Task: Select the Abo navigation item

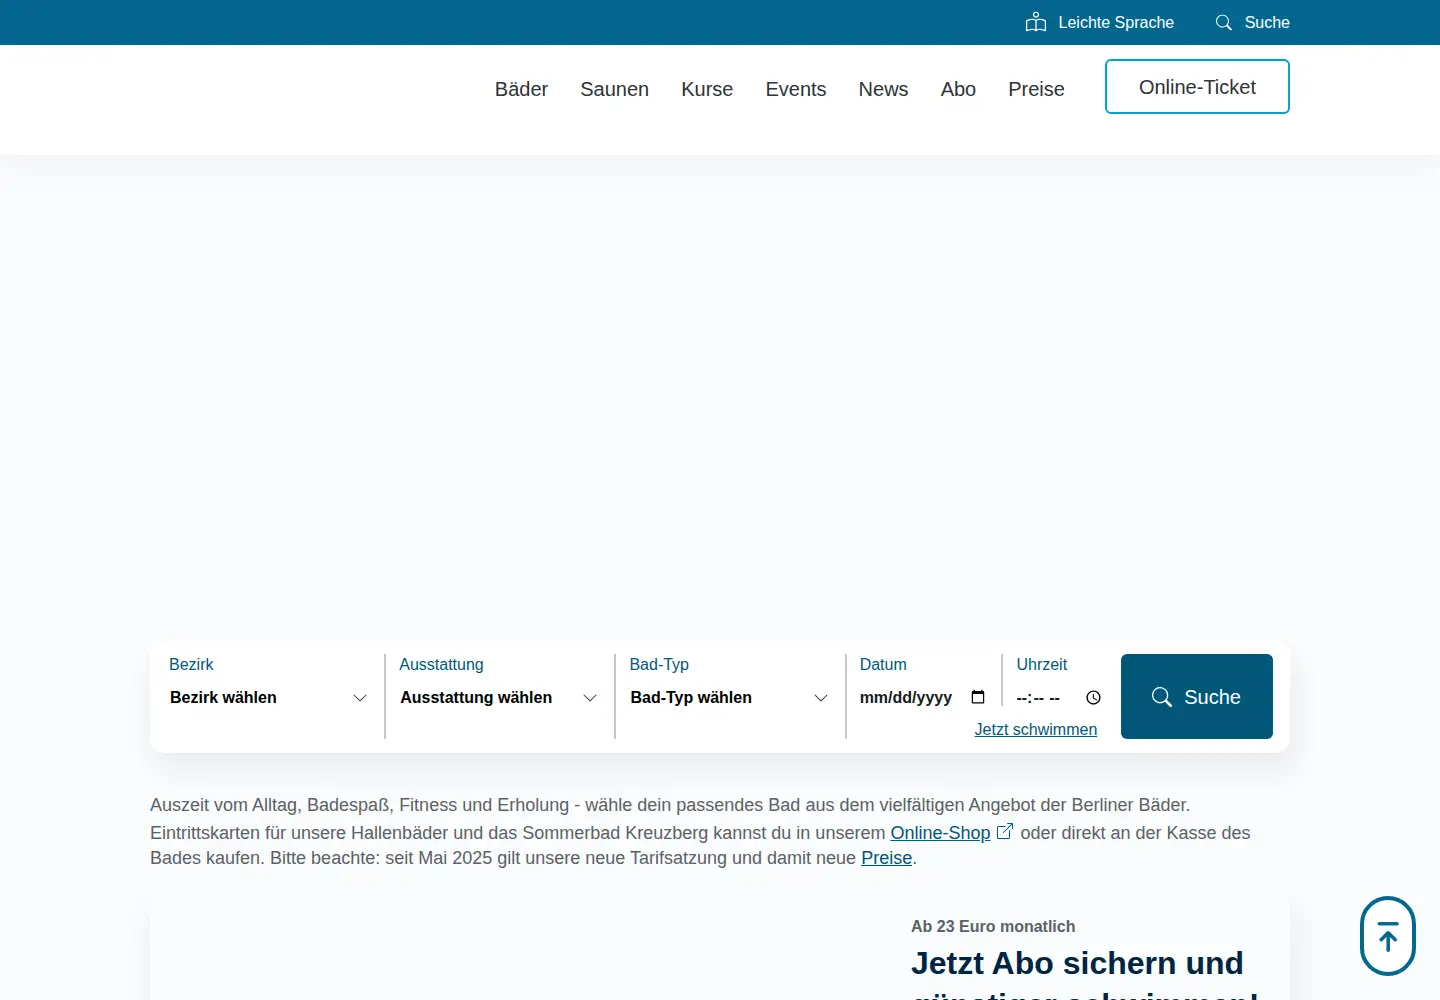Action: point(958,89)
